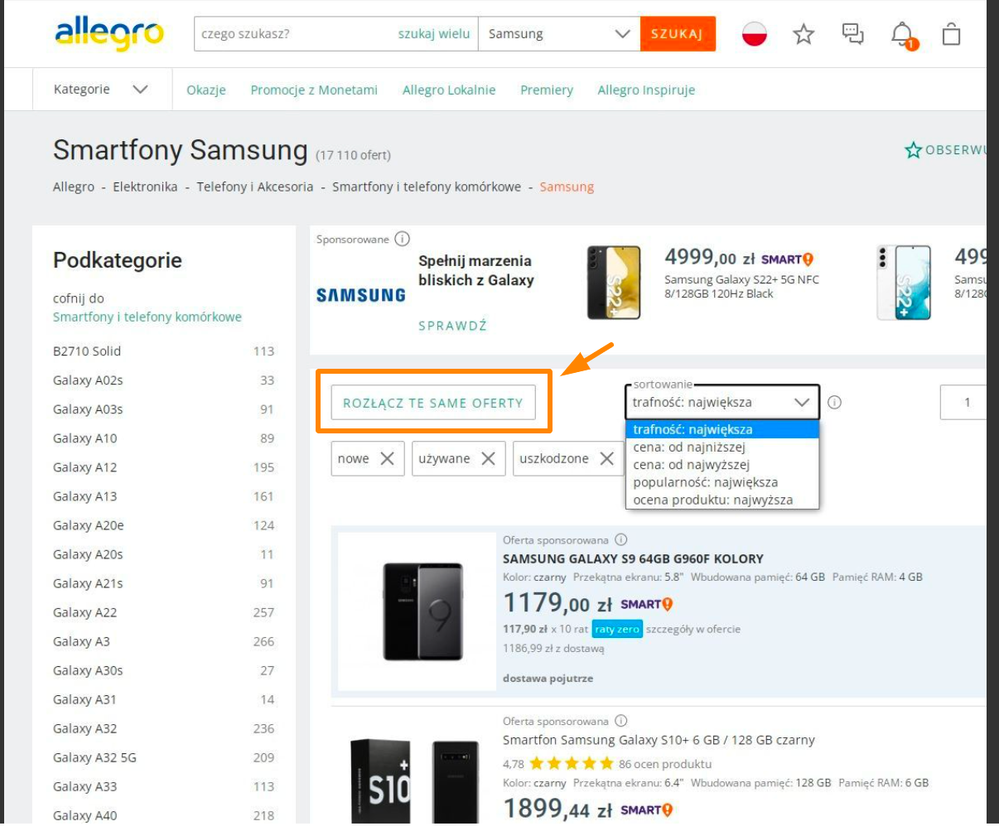Select Galaxy A03s subcategory
The height and width of the screenshot is (827, 999).
coord(88,409)
